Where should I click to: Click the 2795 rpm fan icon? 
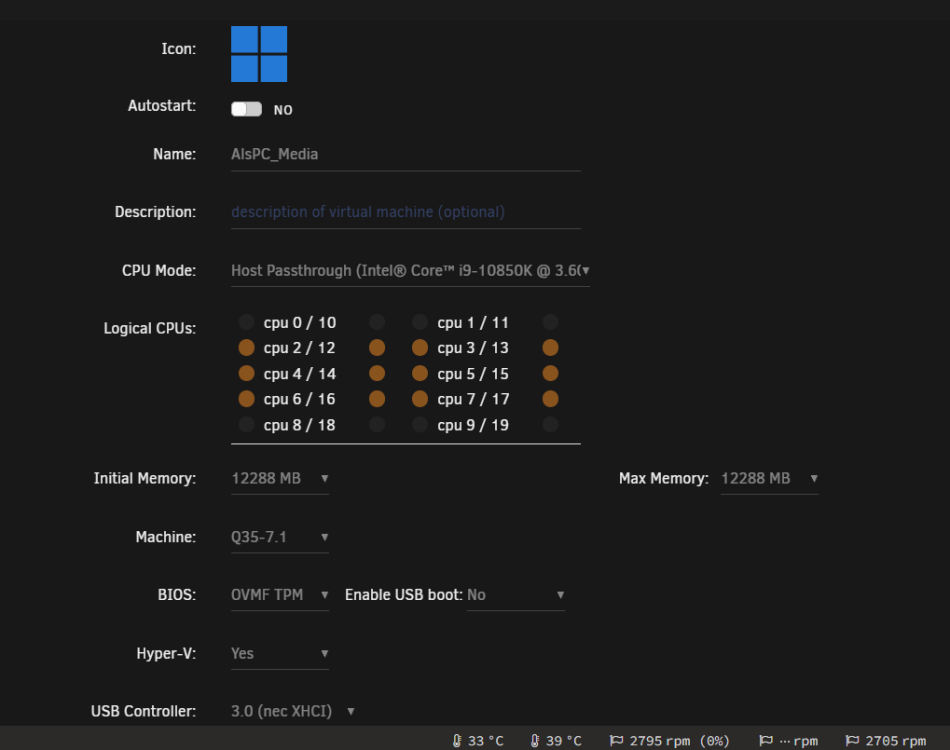(x=616, y=740)
